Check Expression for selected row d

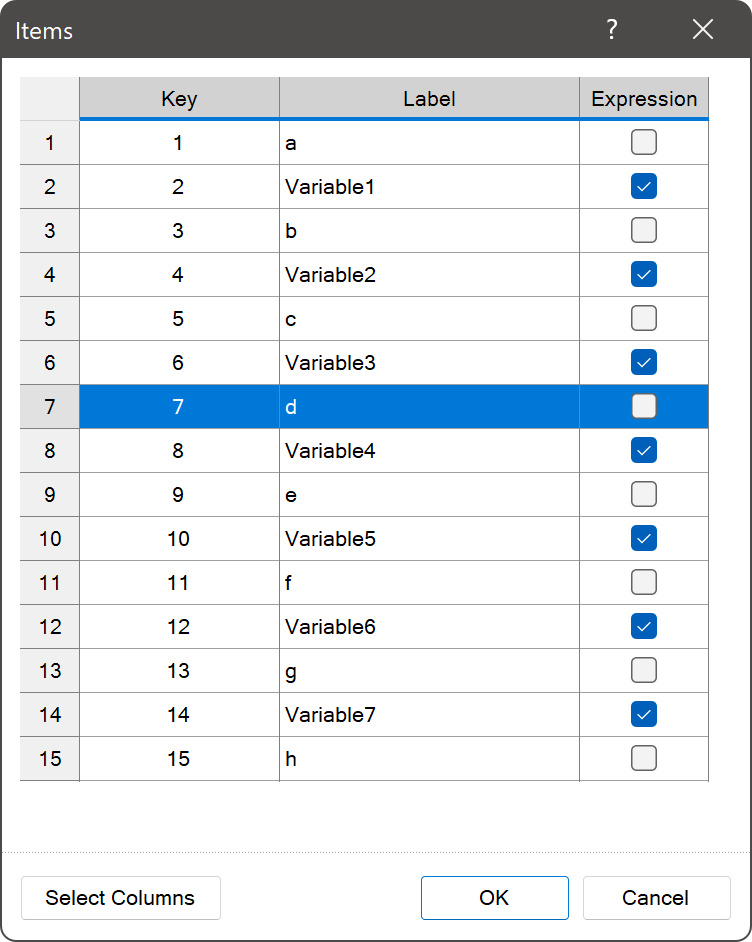click(643, 406)
